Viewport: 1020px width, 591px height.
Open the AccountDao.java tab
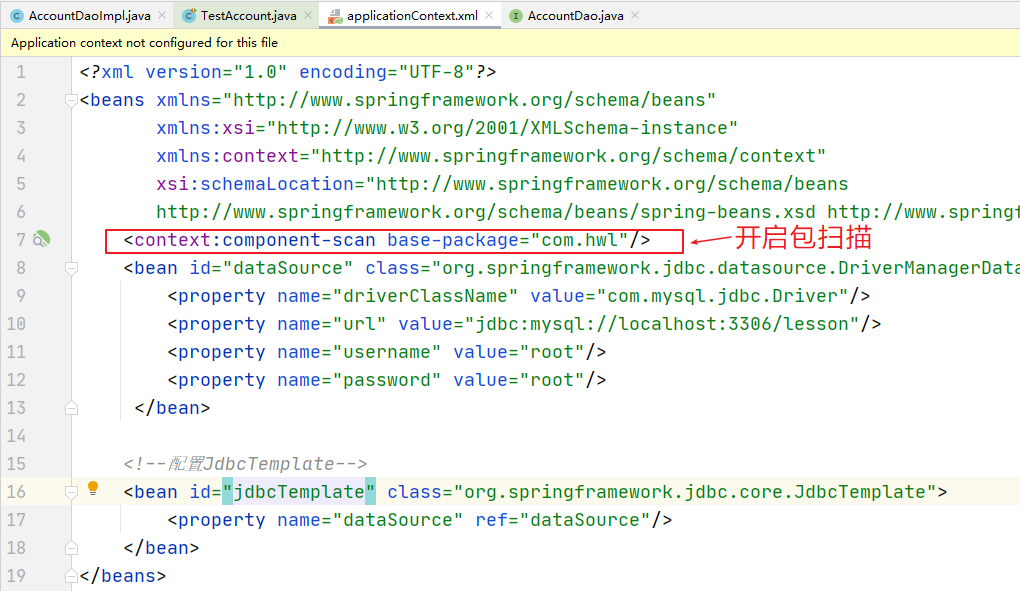click(575, 16)
